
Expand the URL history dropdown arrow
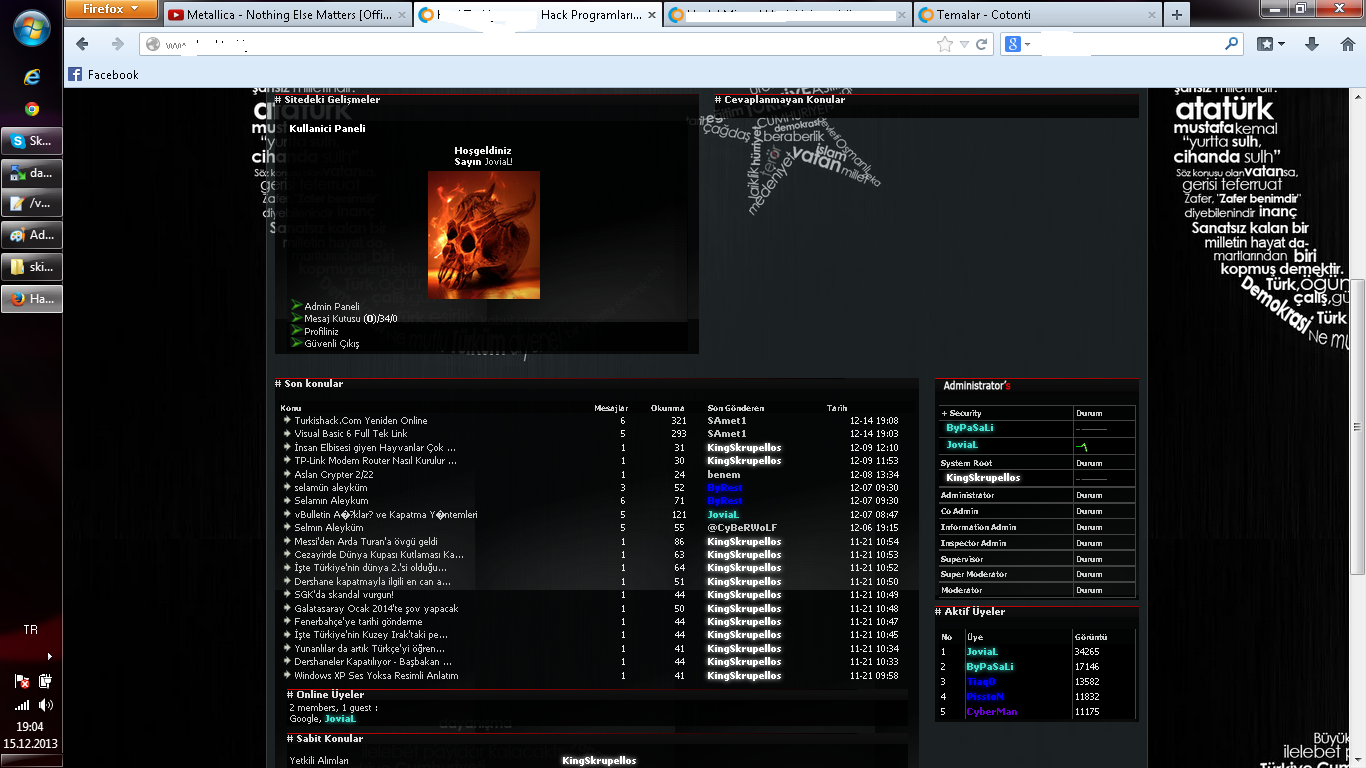coord(964,44)
